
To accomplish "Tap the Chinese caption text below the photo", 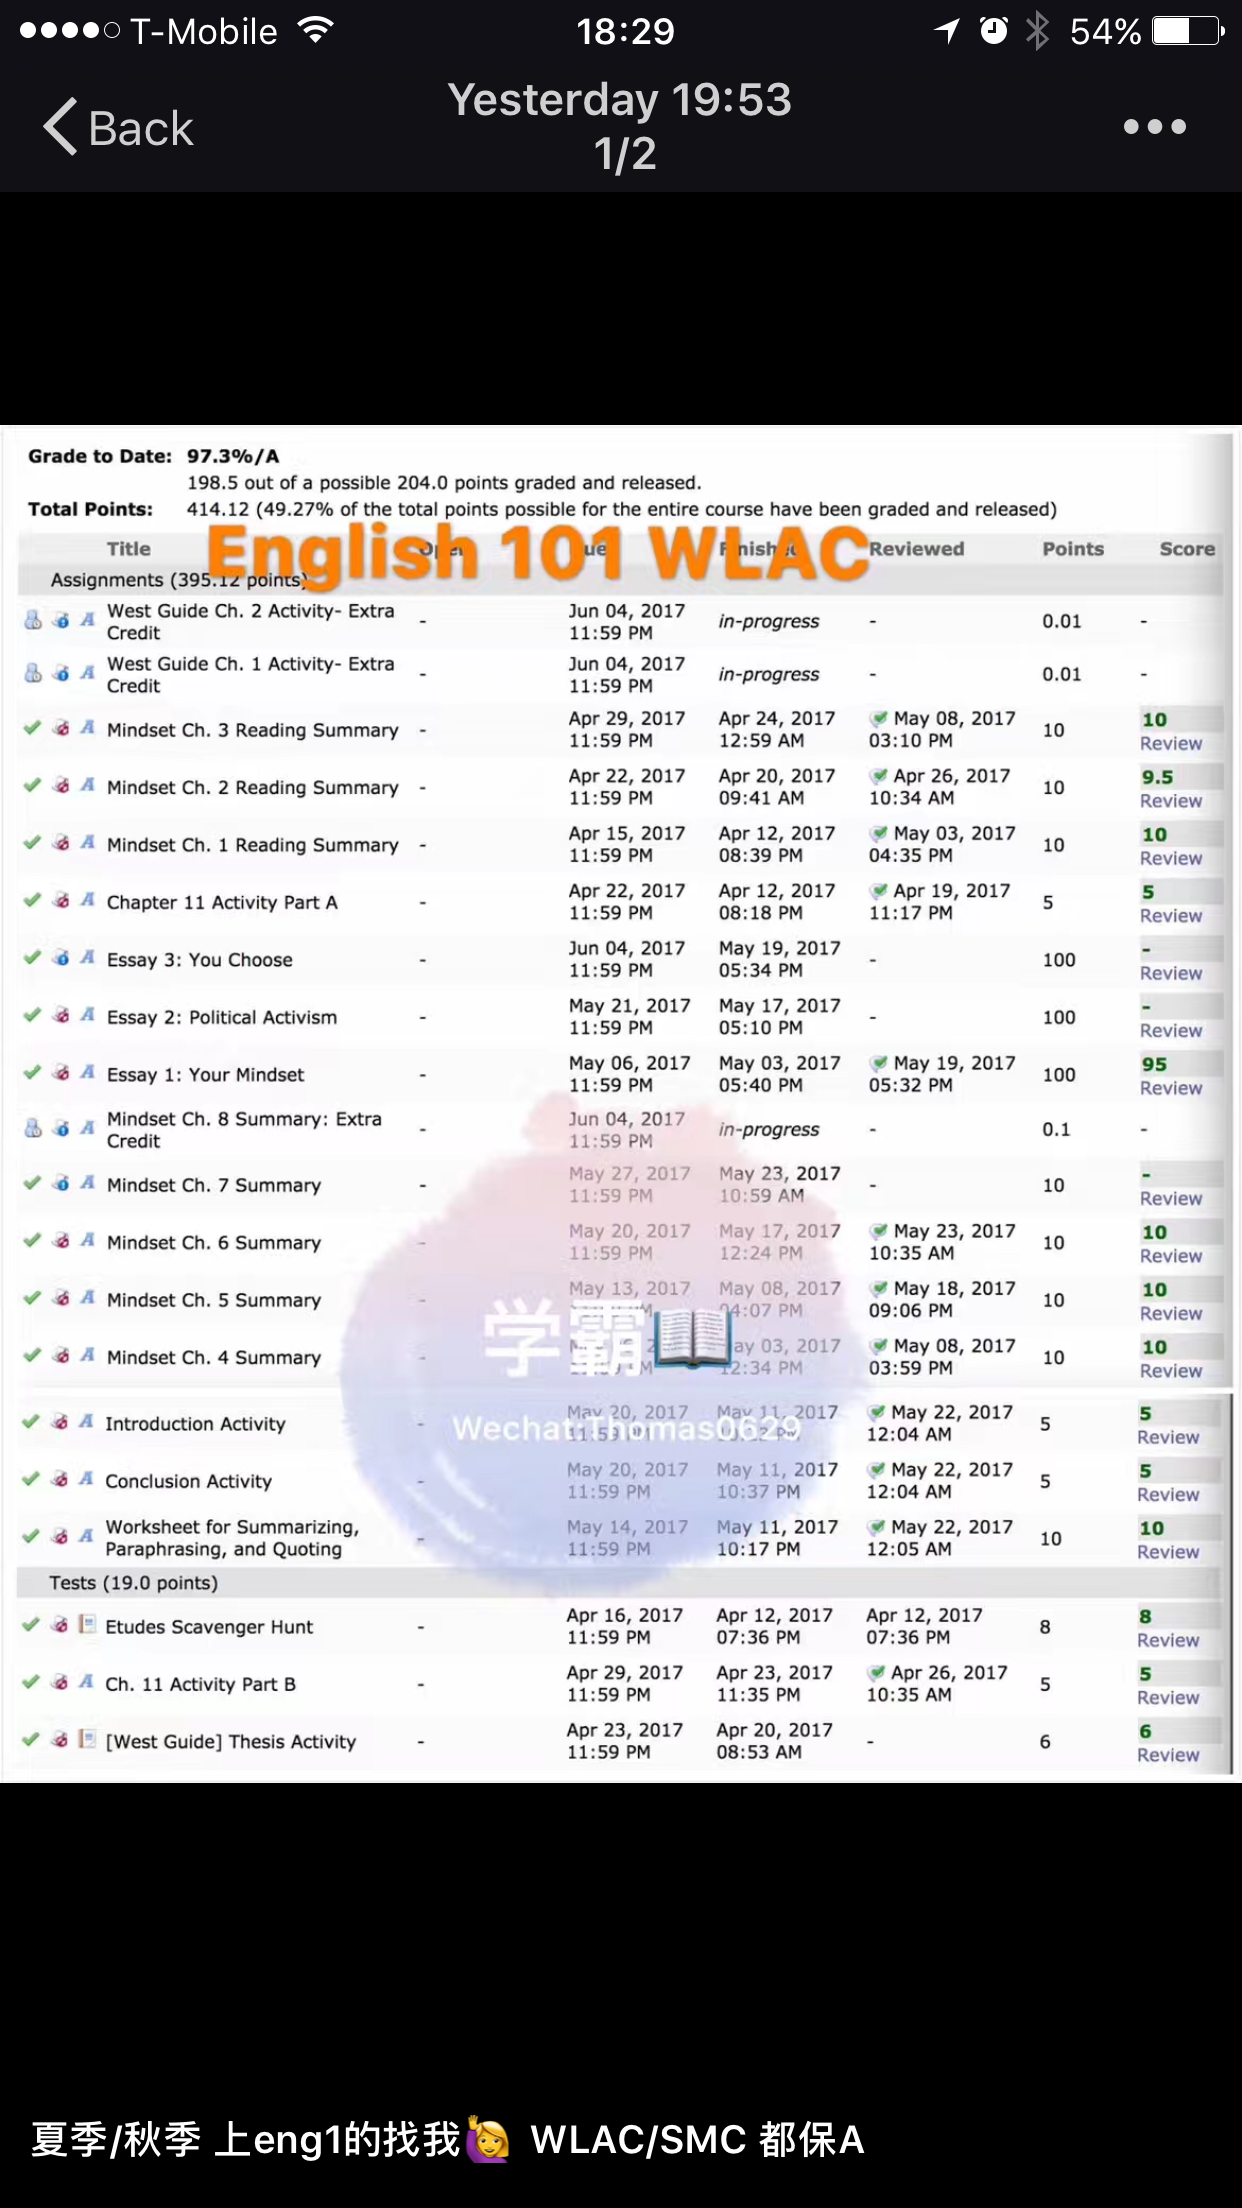I will pyautogui.click(x=447, y=2139).
